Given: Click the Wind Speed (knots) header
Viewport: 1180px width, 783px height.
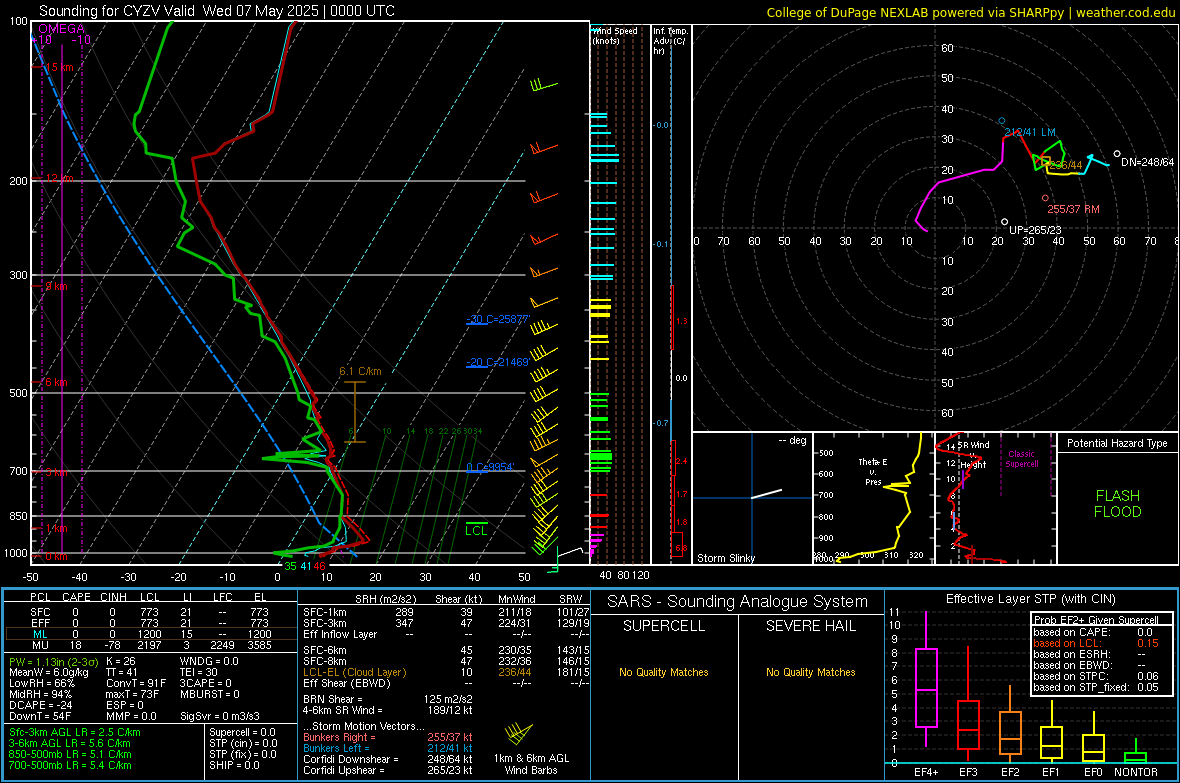Looking at the screenshot, I should 615,35.
